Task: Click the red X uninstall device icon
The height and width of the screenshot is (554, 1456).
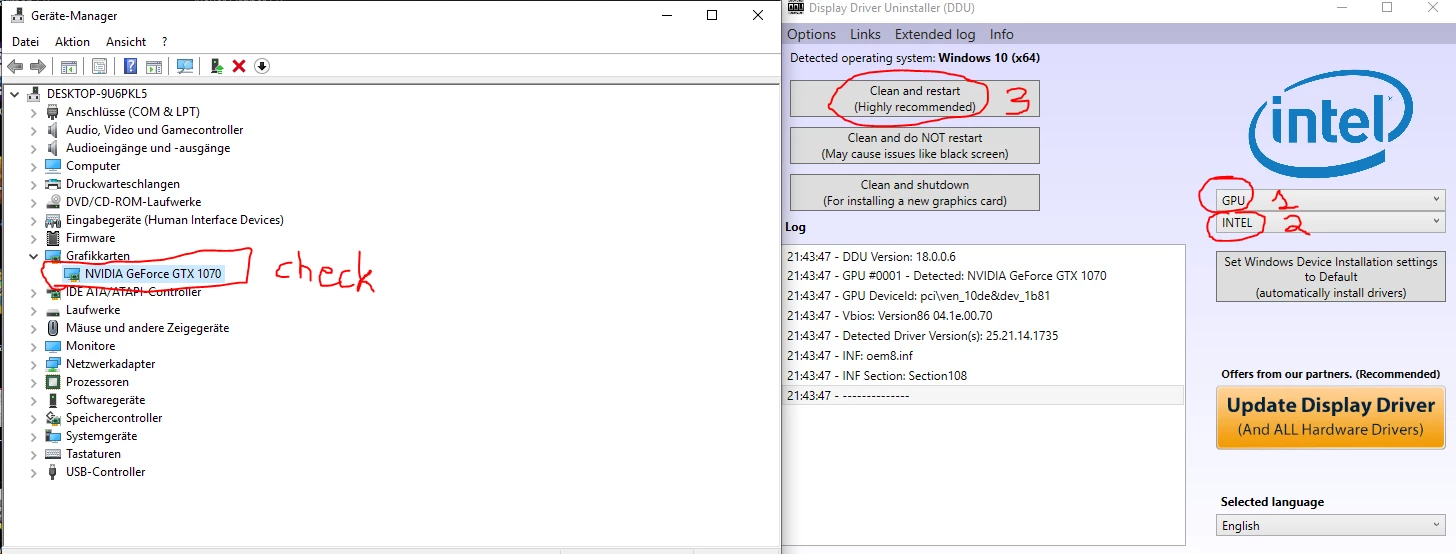Action: pos(239,66)
